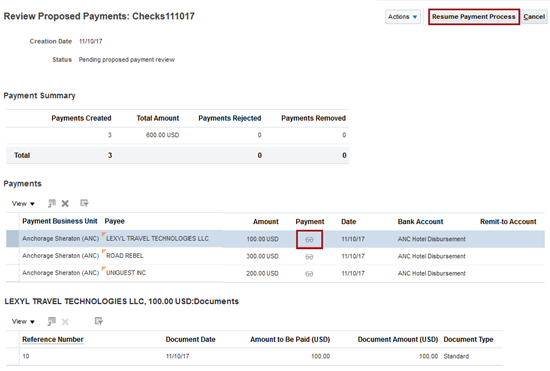Click Amount column header in Payments
Screen dimensions: 550x371
tap(266, 222)
